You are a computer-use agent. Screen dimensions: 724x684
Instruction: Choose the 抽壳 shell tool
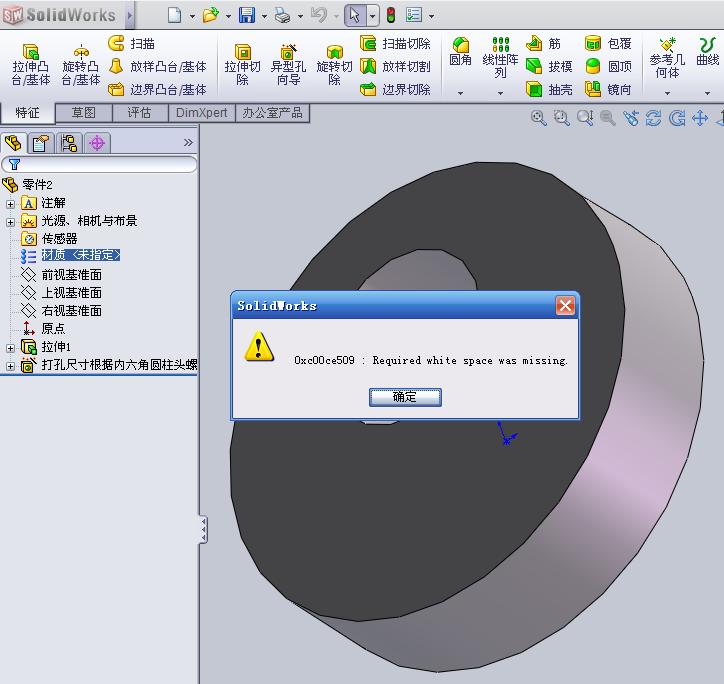click(x=549, y=89)
